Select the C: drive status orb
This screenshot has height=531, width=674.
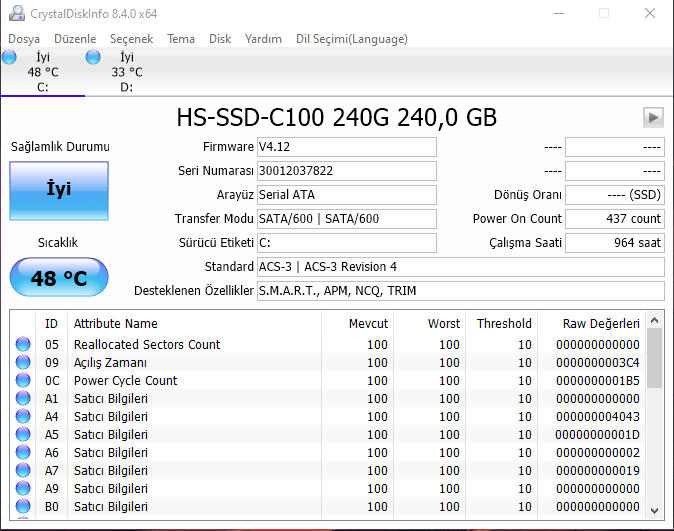10,58
